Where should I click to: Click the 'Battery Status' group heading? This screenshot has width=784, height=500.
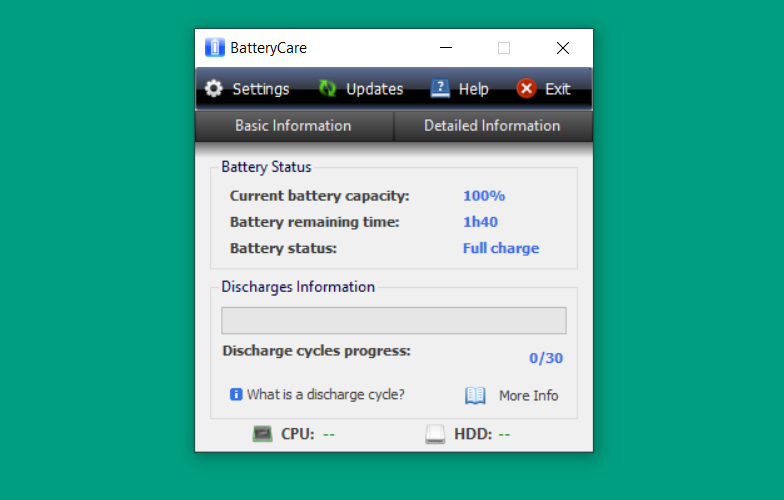click(266, 166)
